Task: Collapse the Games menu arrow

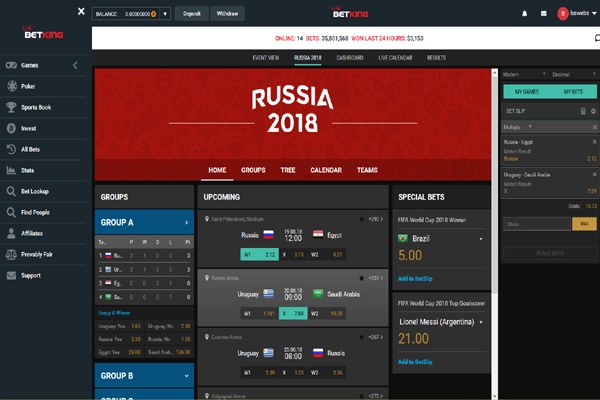Action: tap(75, 65)
